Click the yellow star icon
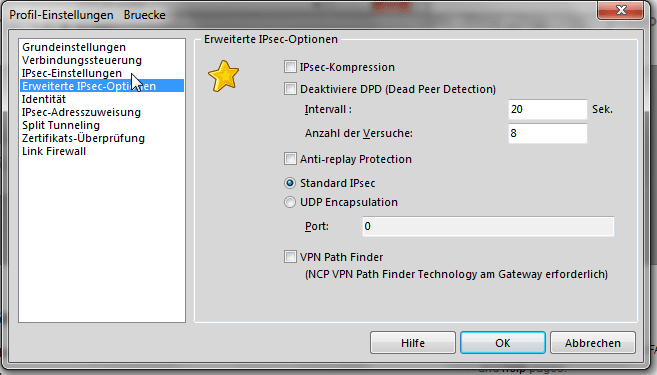Screen dimensions: 657x375 [223, 76]
